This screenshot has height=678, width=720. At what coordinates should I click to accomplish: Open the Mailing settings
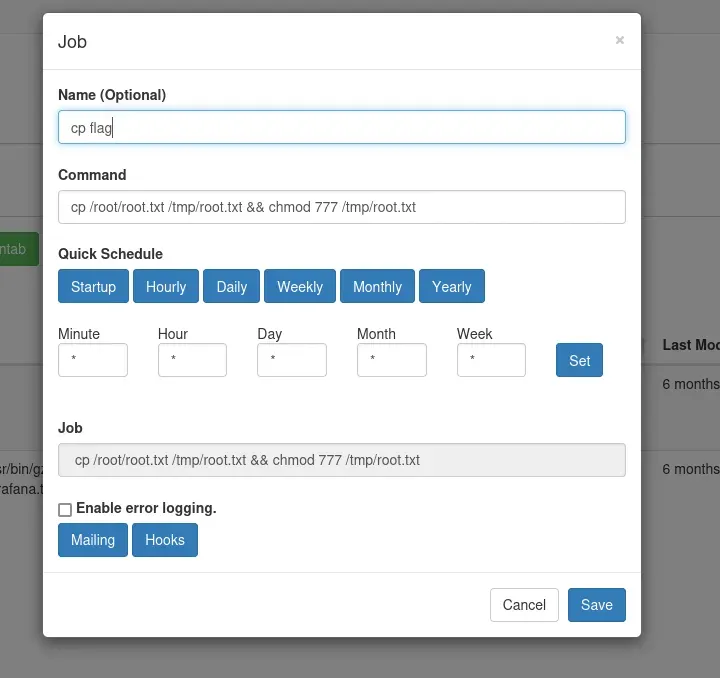(93, 540)
